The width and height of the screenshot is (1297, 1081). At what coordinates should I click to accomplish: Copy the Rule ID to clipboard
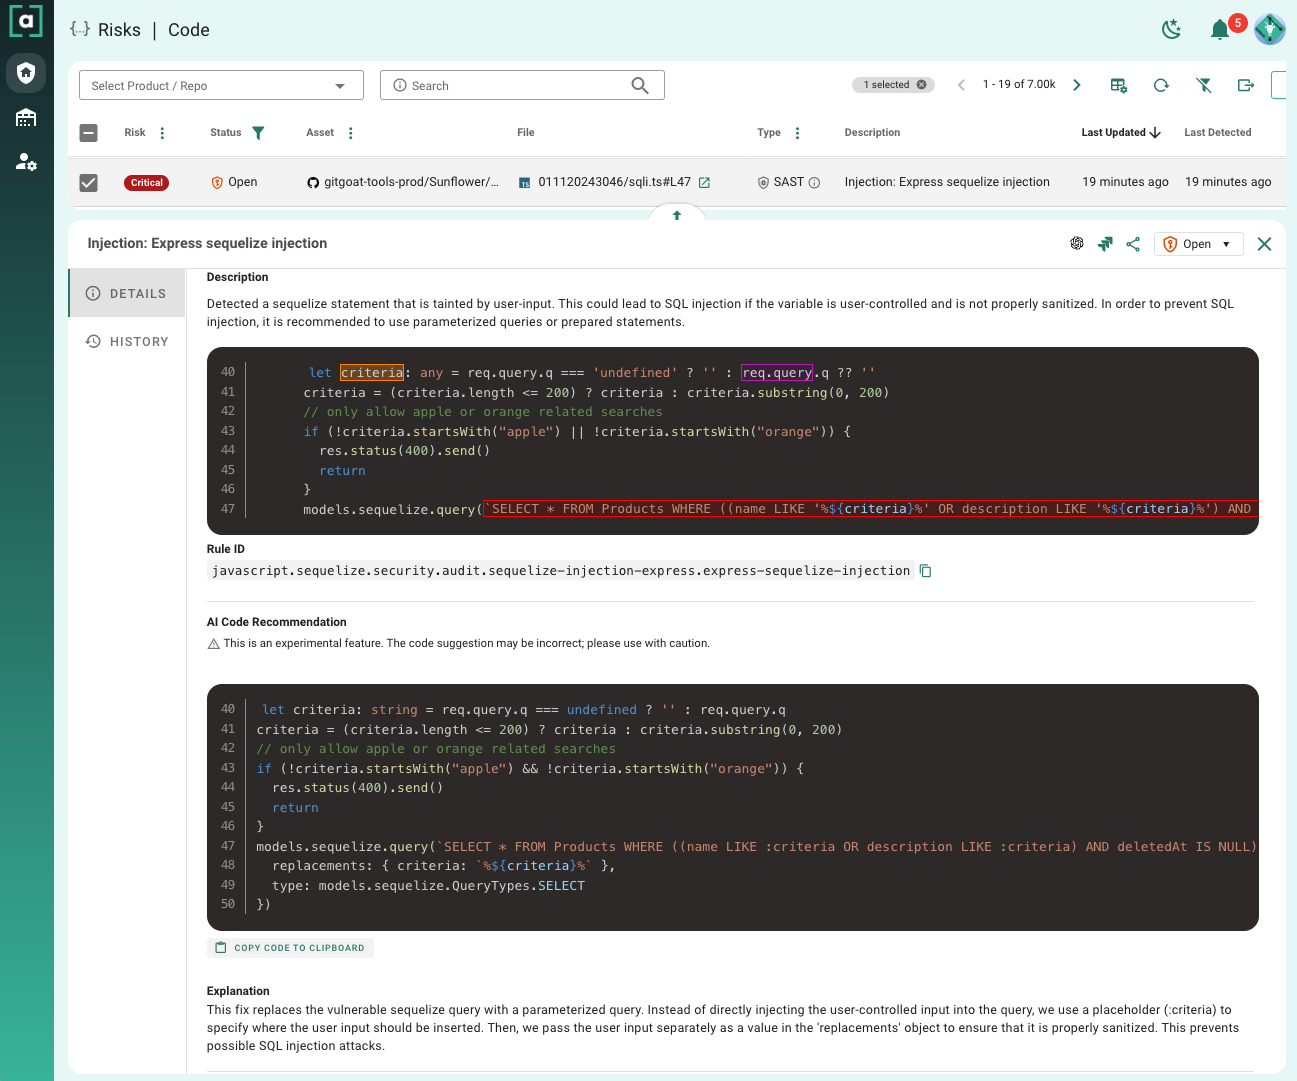(x=924, y=570)
